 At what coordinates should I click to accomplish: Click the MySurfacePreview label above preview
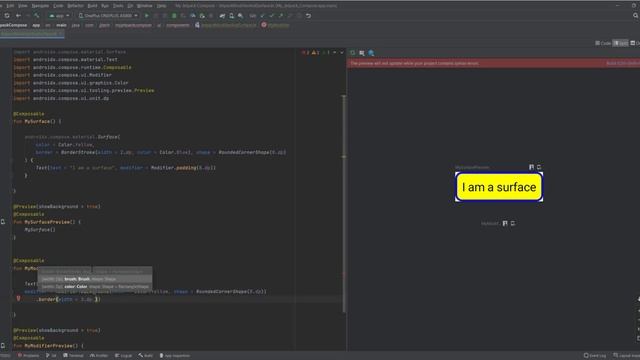[x=472, y=167]
